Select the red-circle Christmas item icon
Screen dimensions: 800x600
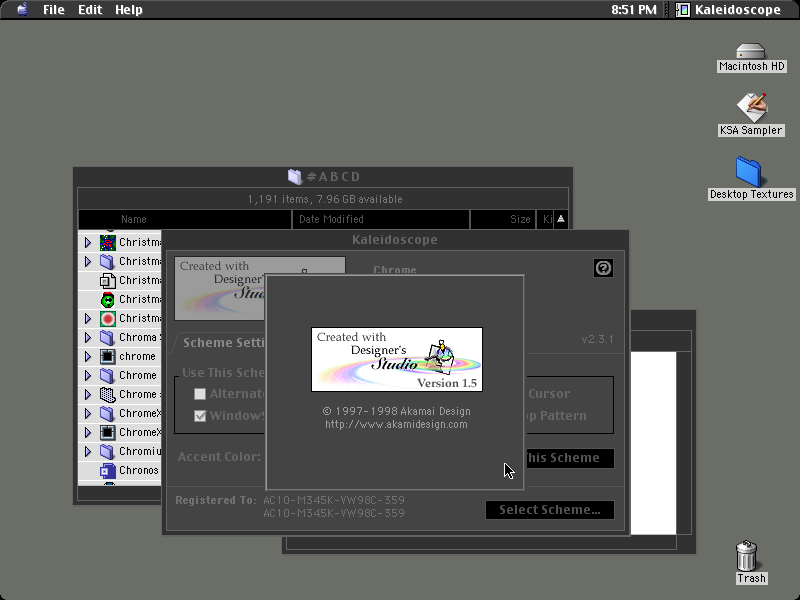[x=108, y=319]
